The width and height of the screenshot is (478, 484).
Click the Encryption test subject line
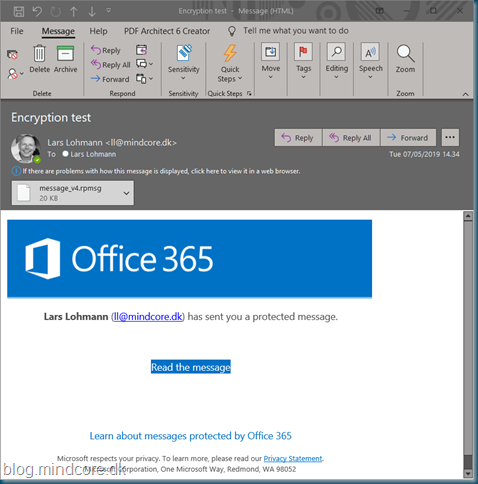pos(51,118)
